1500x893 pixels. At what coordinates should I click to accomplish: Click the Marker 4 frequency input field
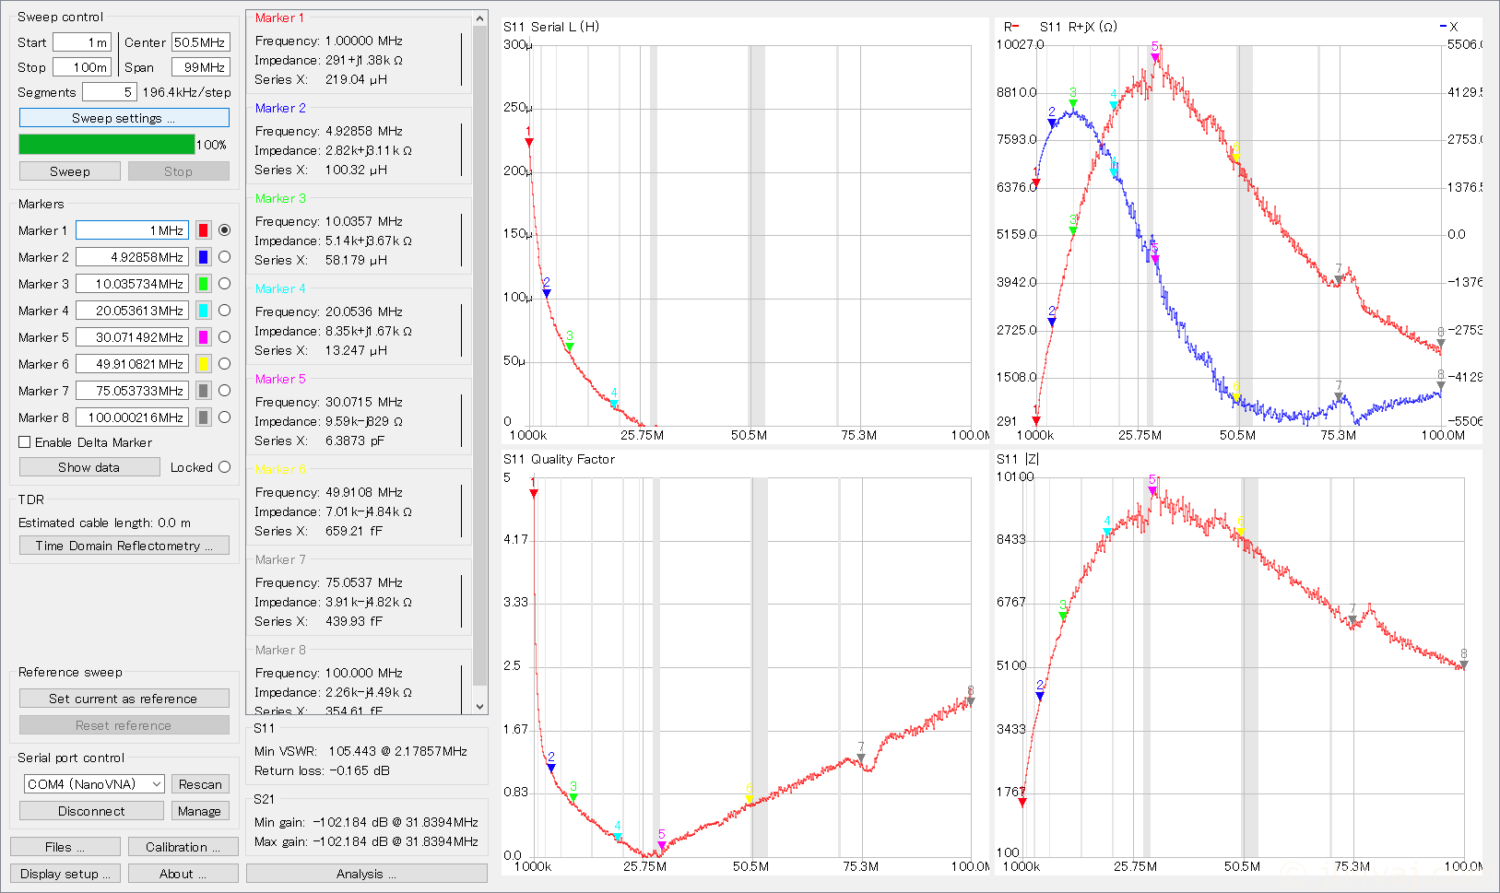click(x=131, y=311)
